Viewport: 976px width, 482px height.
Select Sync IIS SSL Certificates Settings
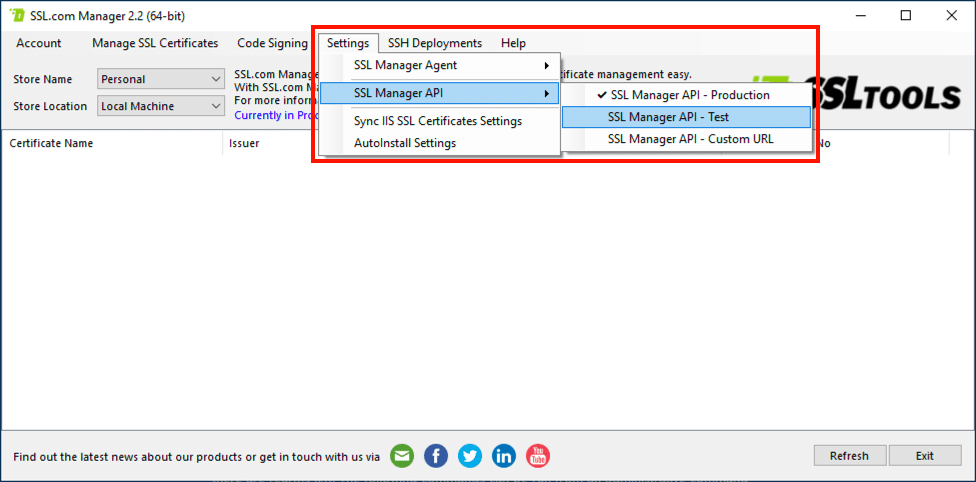tap(437, 121)
